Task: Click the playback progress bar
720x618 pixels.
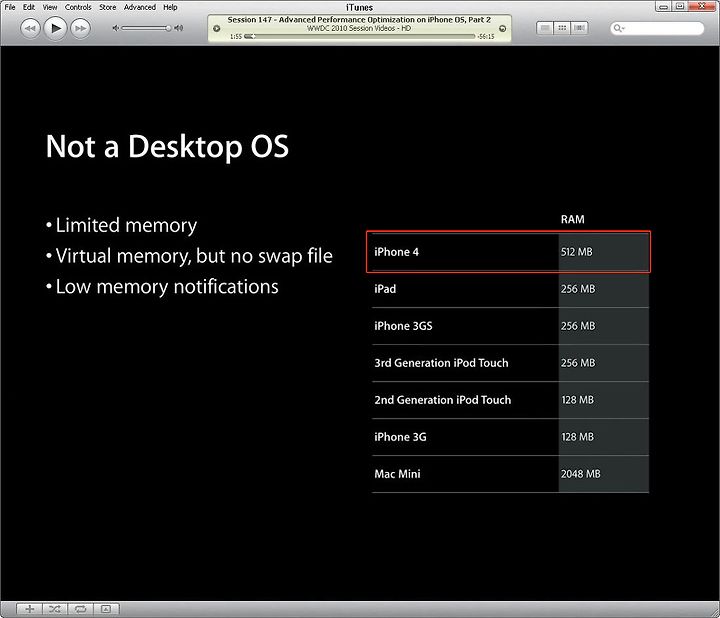Action: click(x=360, y=36)
